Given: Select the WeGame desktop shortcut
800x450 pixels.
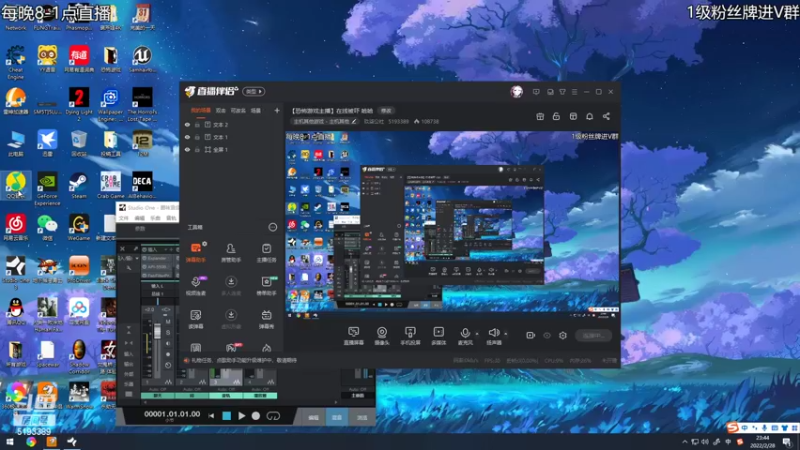Looking at the screenshot, I should tap(79, 228).
